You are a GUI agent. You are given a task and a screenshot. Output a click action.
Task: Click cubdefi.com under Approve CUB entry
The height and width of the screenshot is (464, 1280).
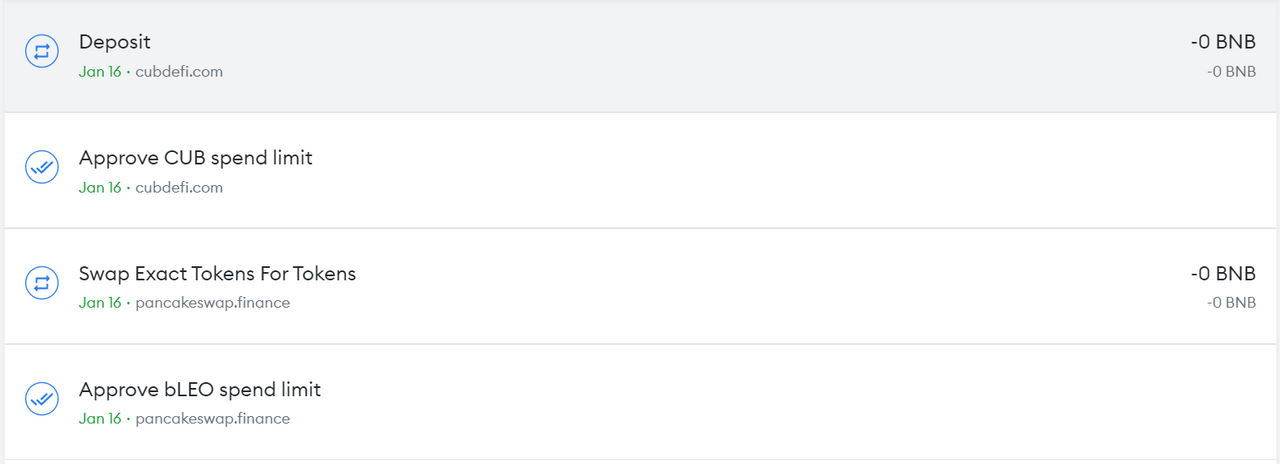[x=179, y=187]
